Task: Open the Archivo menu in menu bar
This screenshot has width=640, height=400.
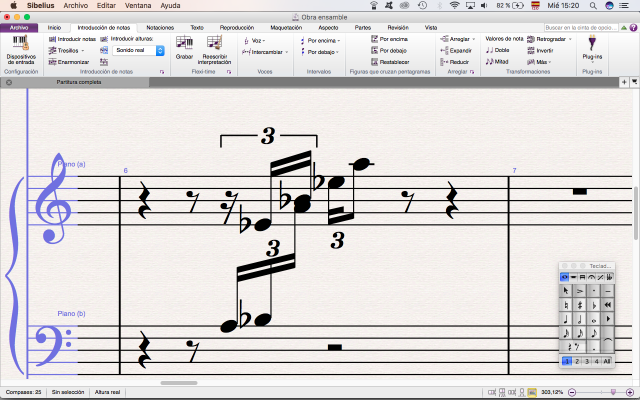Action: (x=76, y=5)
